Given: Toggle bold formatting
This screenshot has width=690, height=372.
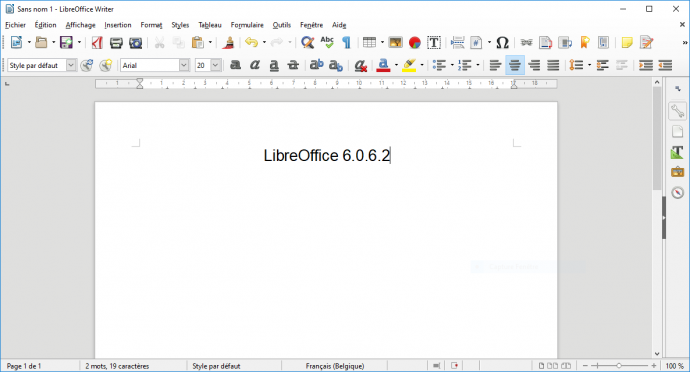Looking at the screenshot, I should point(235,66).
